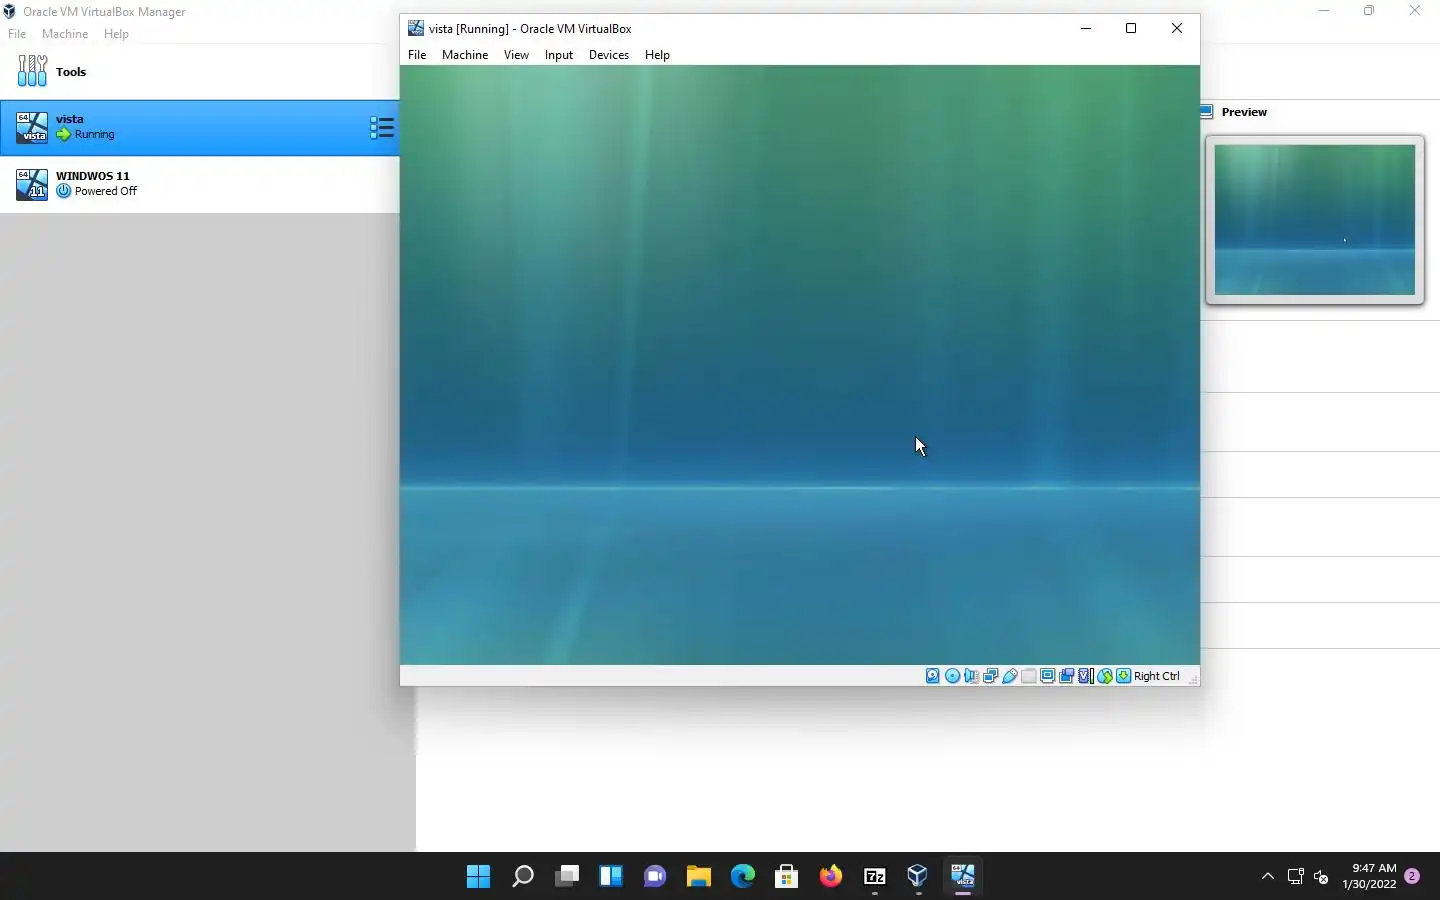Select the 'WINDWOS 11' machine name

[93, 176]
